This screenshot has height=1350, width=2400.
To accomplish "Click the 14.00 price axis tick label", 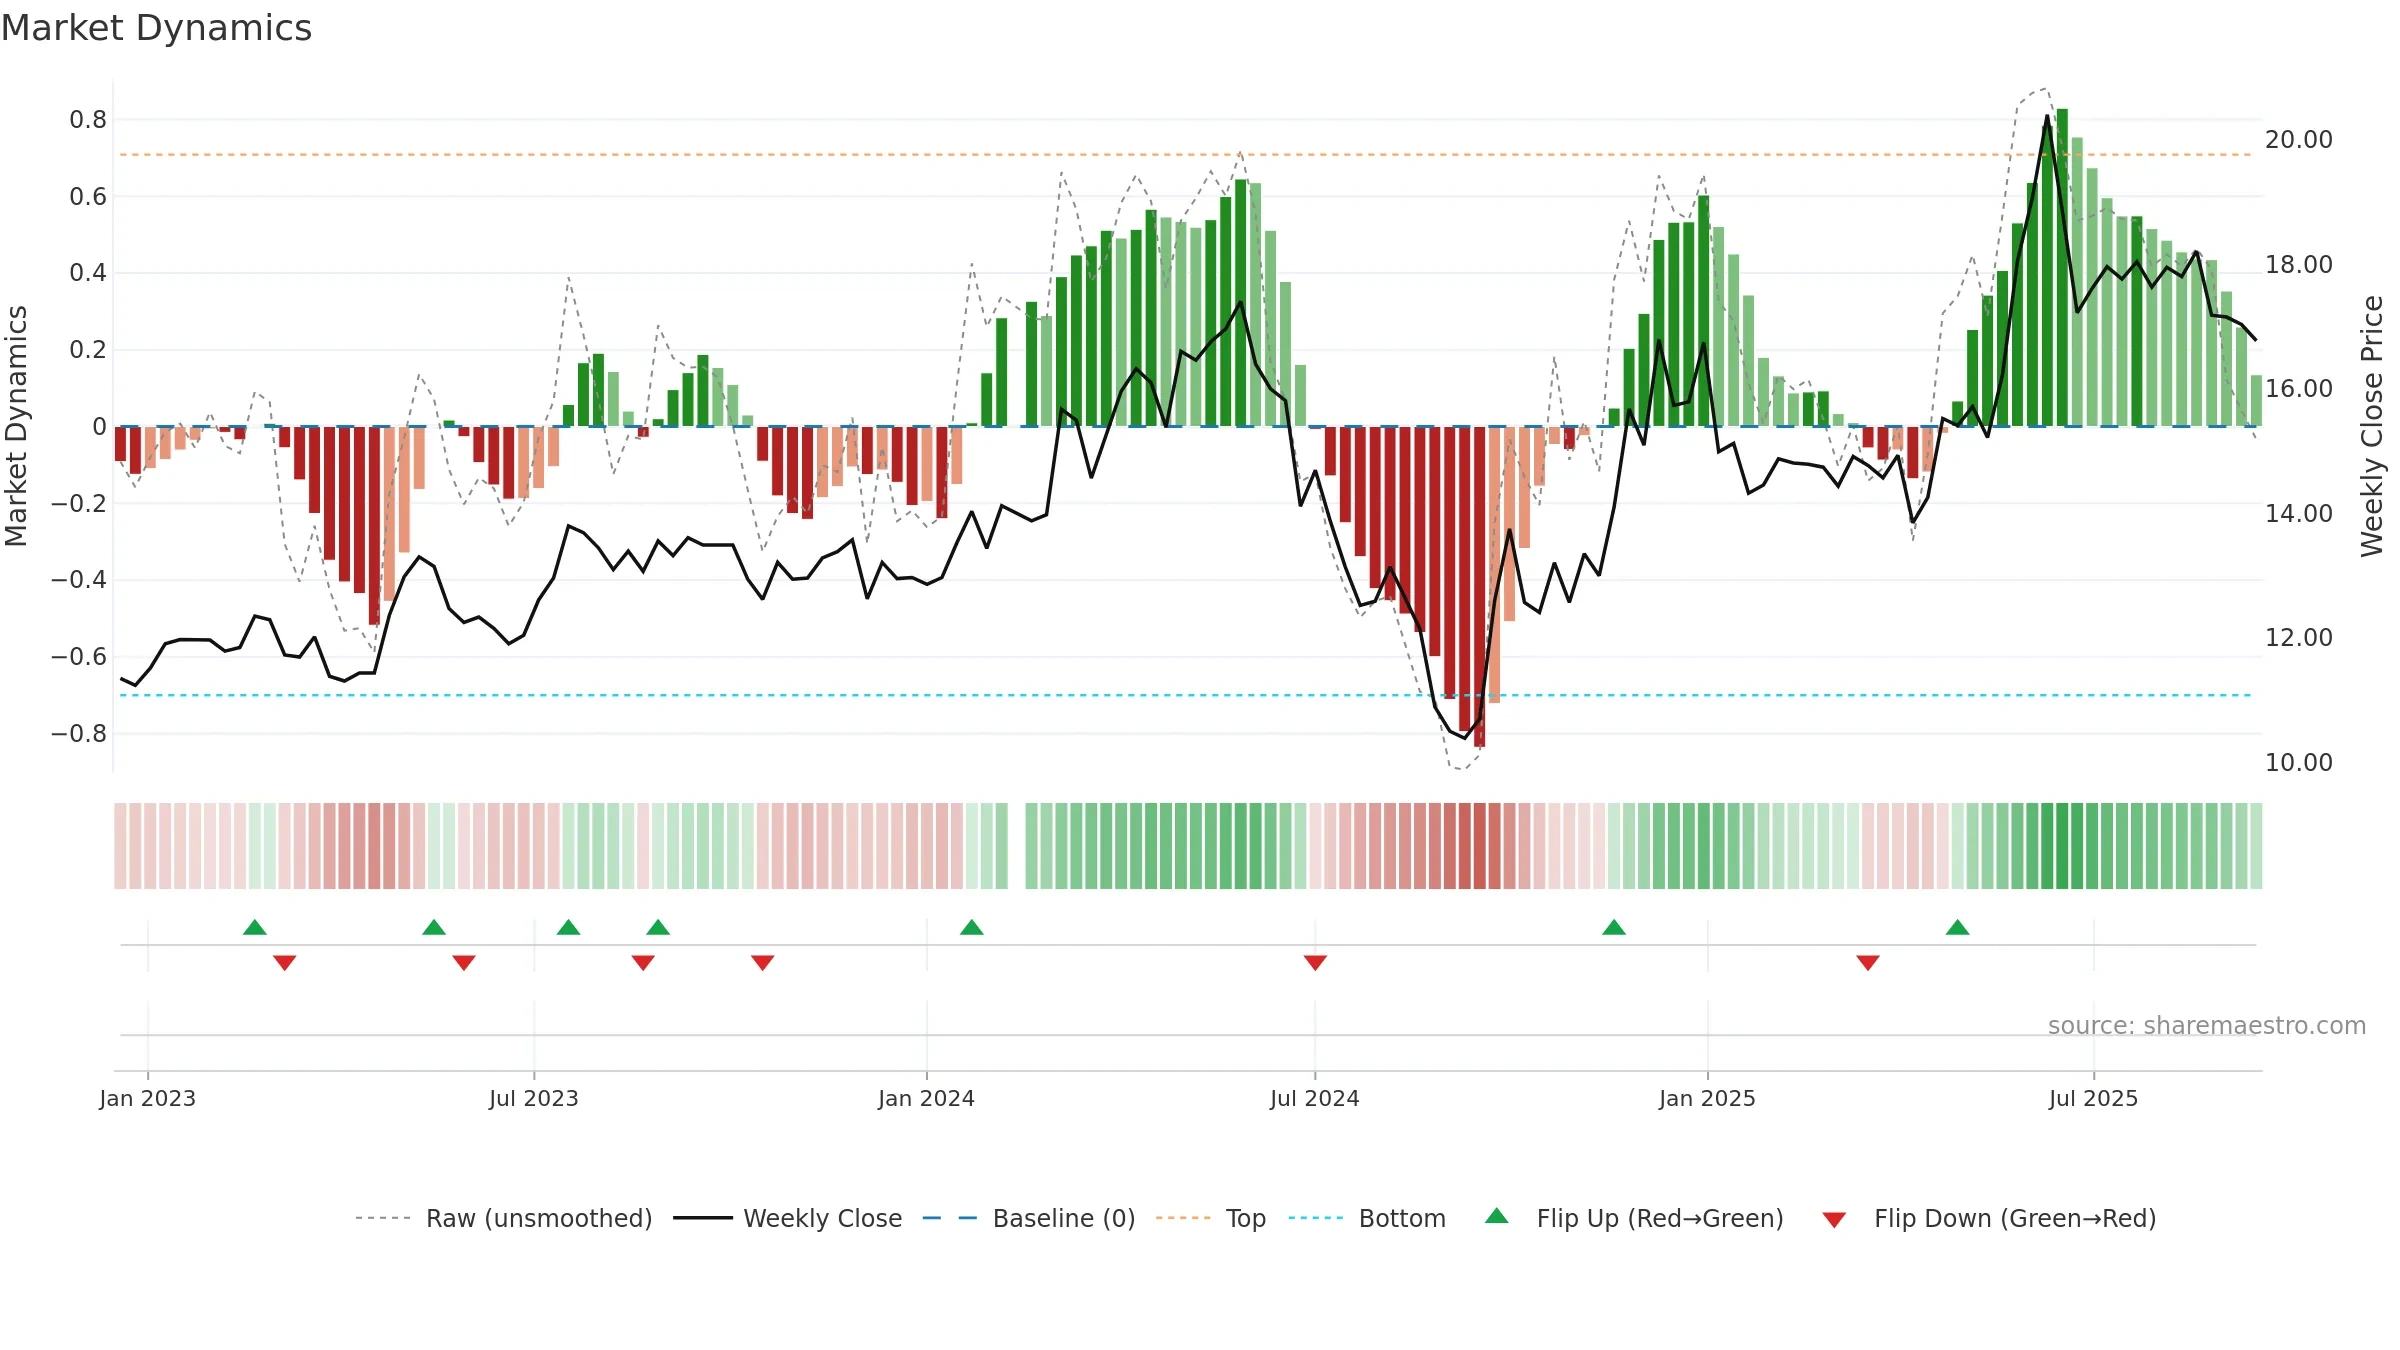I will [x=2299, y=513].
